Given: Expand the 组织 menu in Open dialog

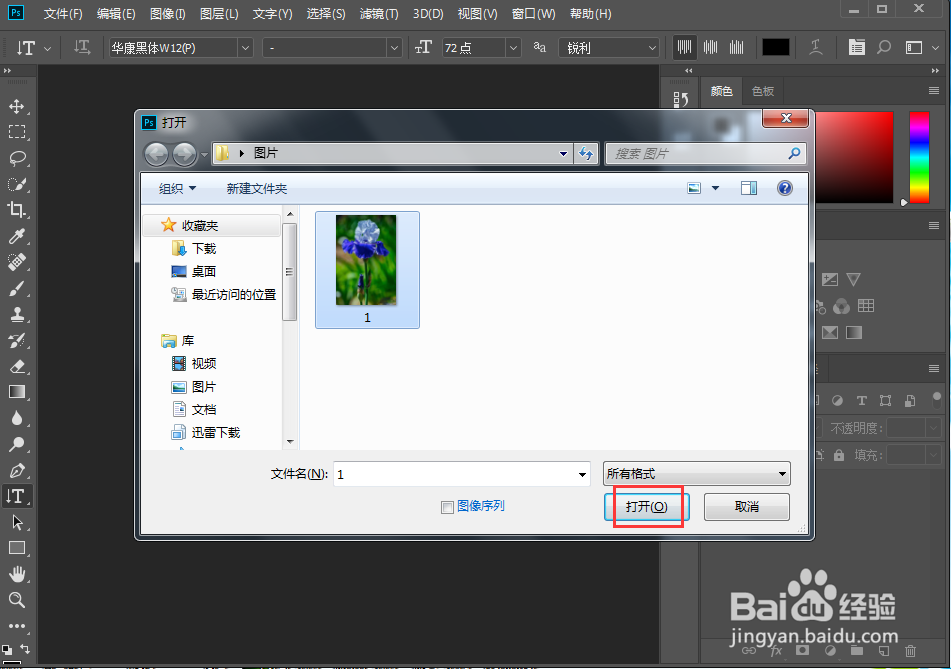Looking at the screenshot, I should pos(177,189).
